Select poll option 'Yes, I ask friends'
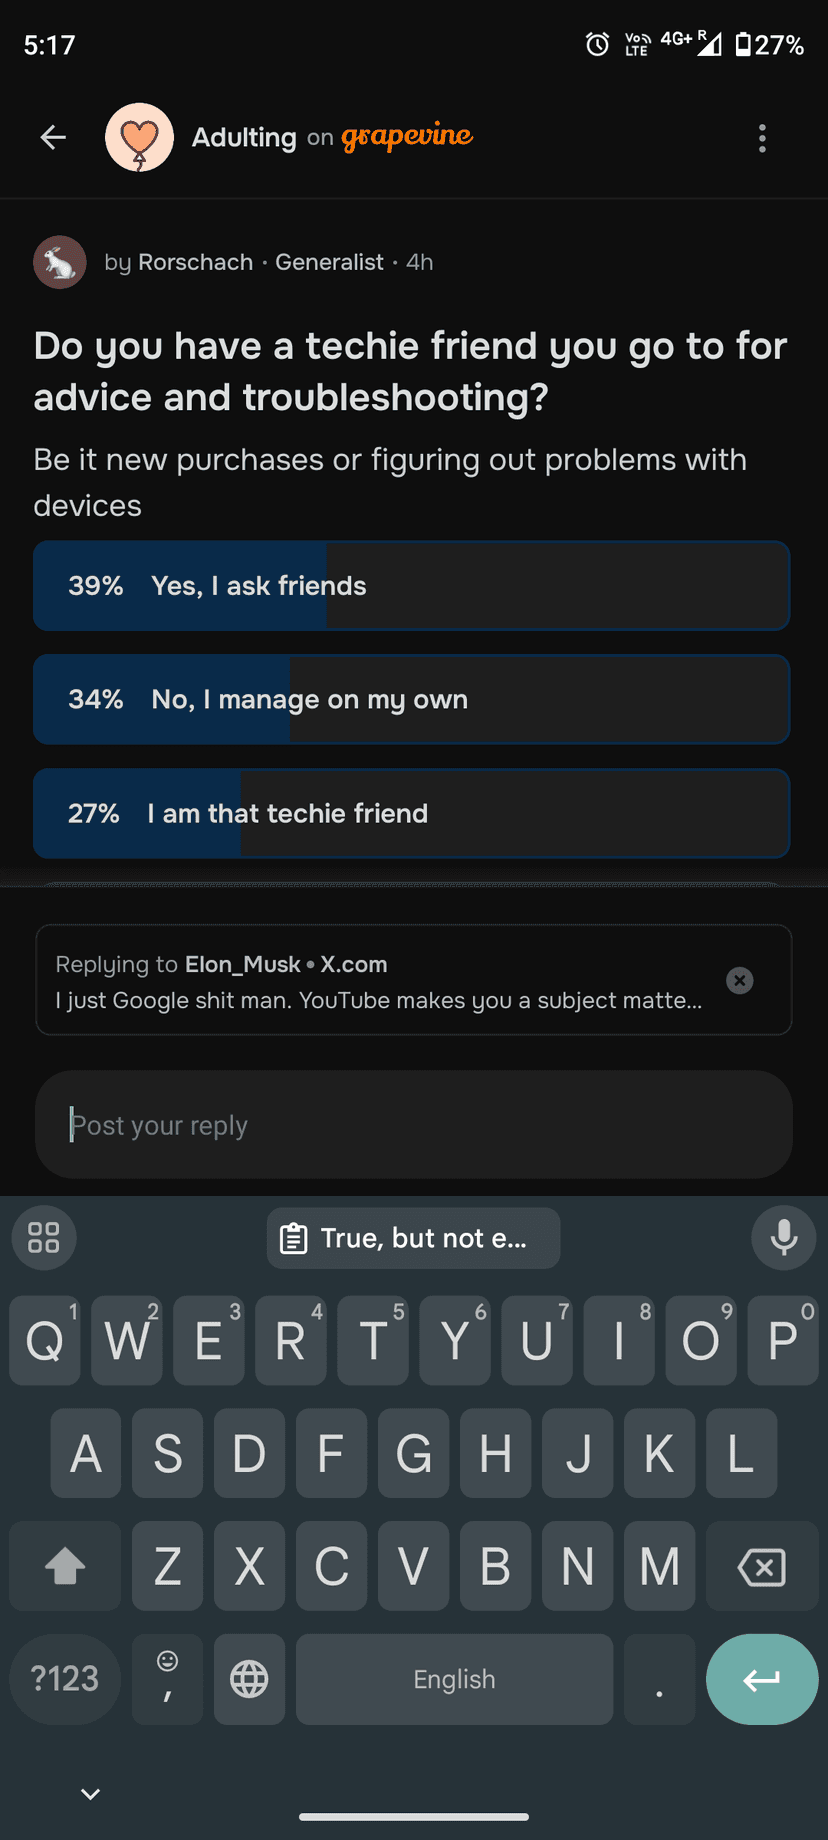Screen dimensions: 828x1840 tap(412, 586)
